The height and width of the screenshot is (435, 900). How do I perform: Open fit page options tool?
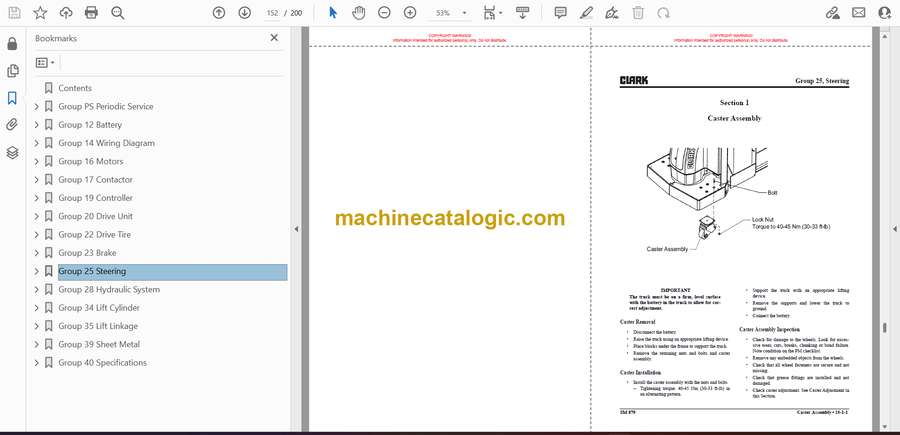[x=492, y=13]
